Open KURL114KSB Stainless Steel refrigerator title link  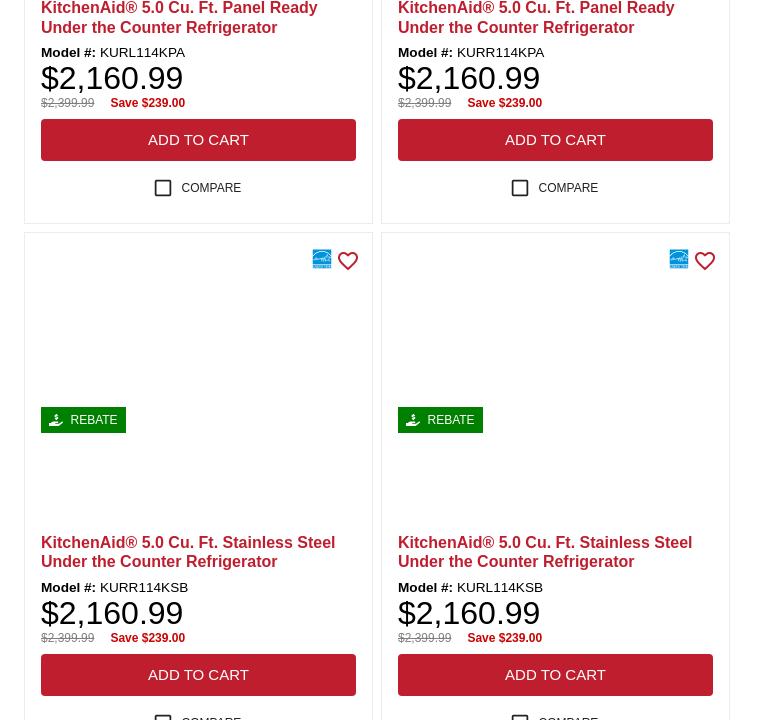545,552
